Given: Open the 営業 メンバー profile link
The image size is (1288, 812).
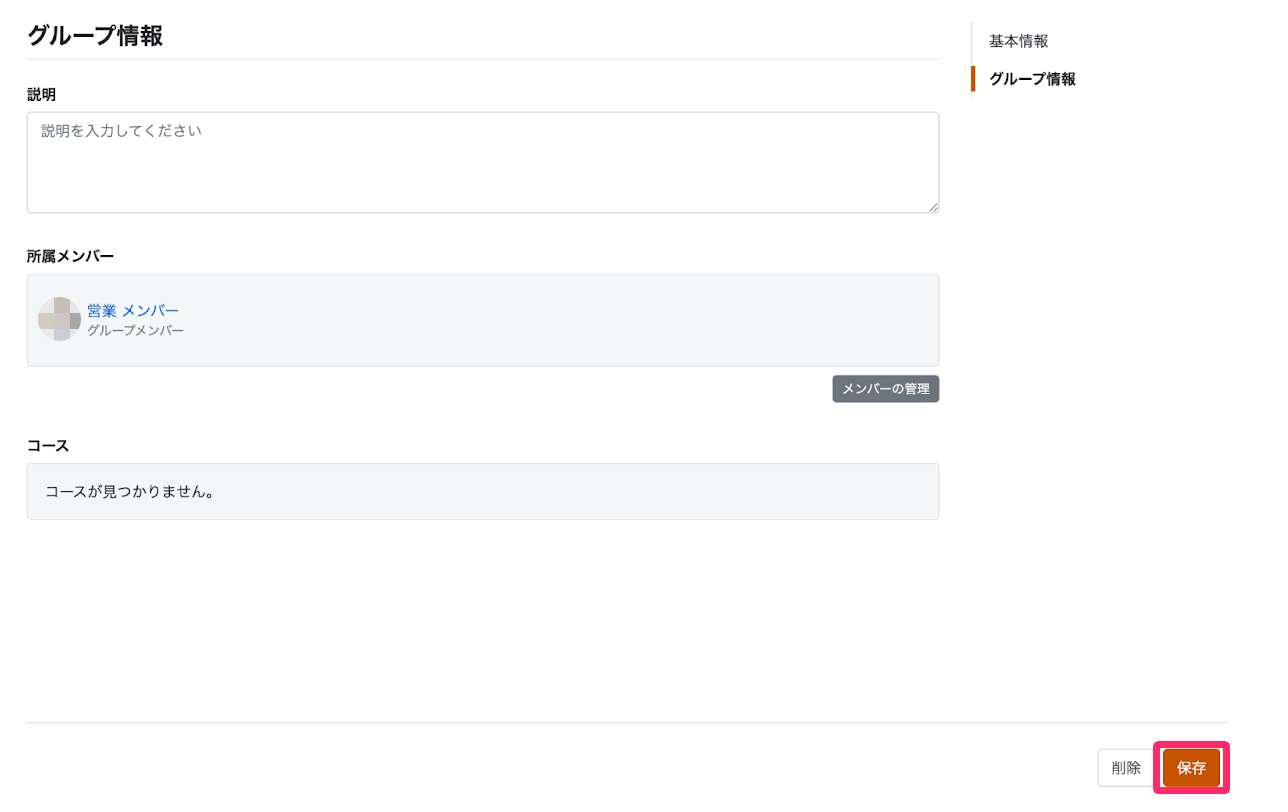Looking at the screenshot, I should click(x=133, y=311).
